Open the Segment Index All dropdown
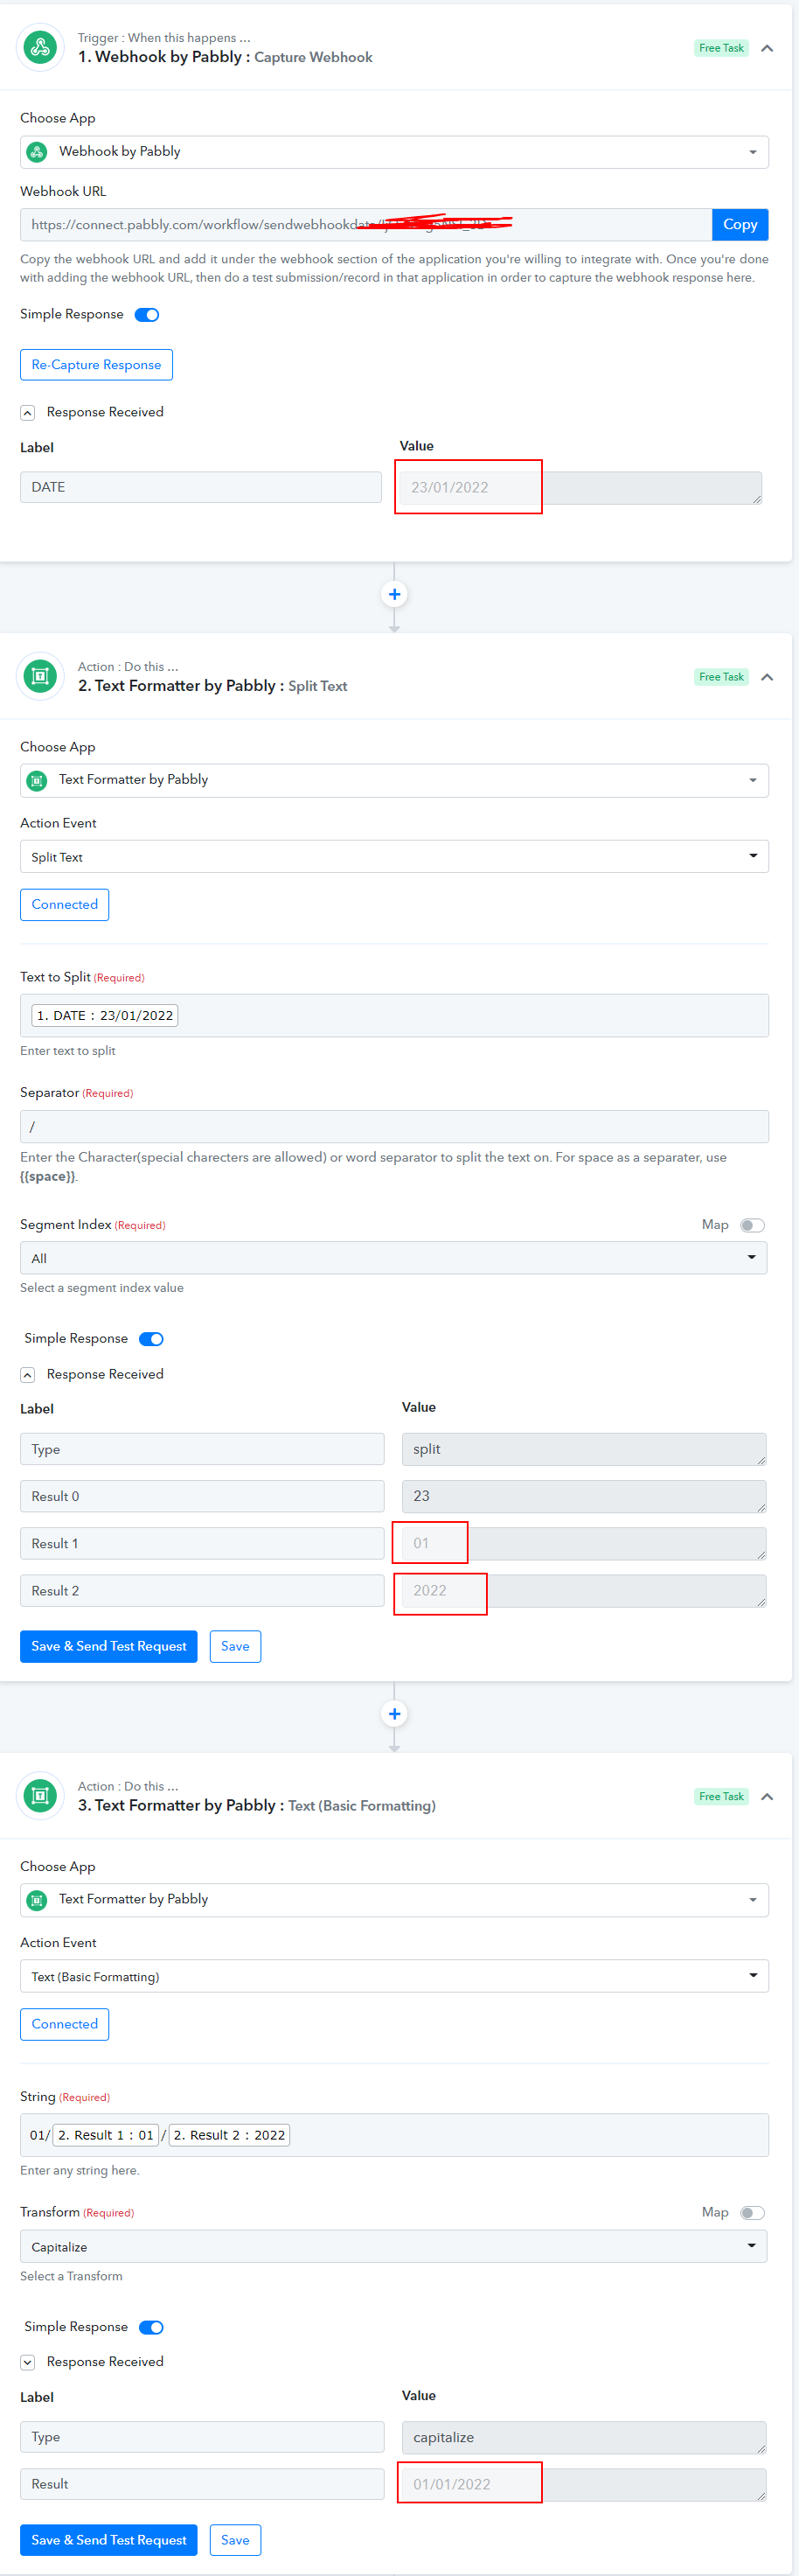 pyautogui.click(x=394, y=1258)
